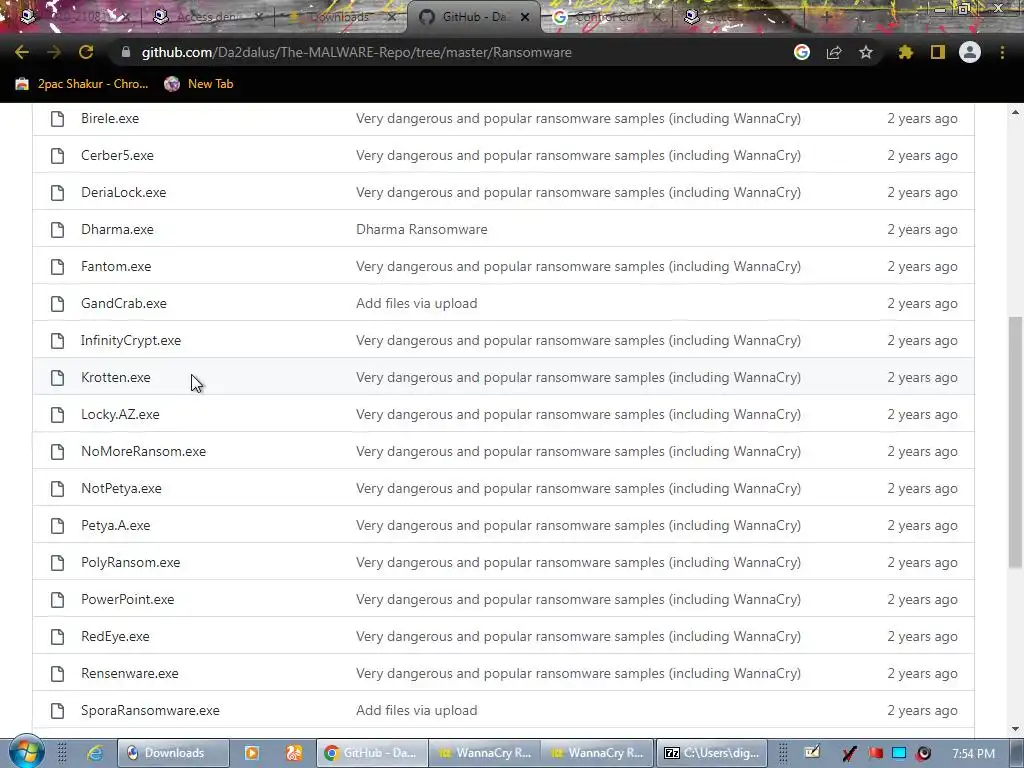
Task: Click "2 years ago" in the Locky.AZ.exe row
Action: 922,415
